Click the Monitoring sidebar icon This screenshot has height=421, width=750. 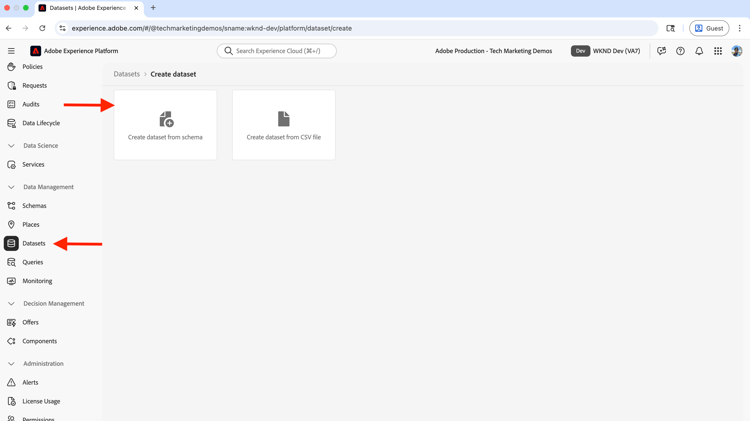click(x=11, y=281)
